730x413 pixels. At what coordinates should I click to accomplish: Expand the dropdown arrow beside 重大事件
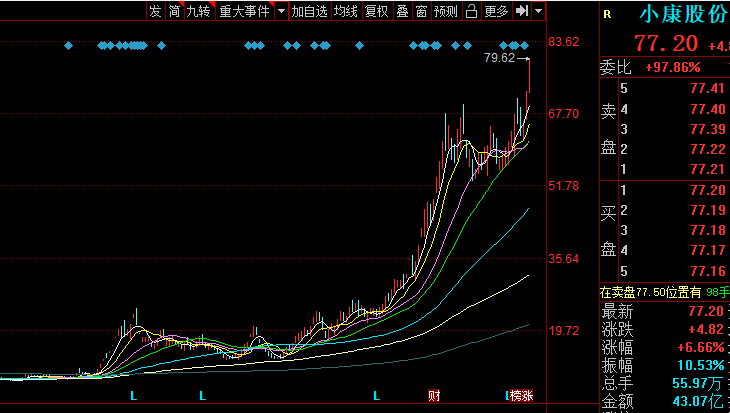click(281, 11)
